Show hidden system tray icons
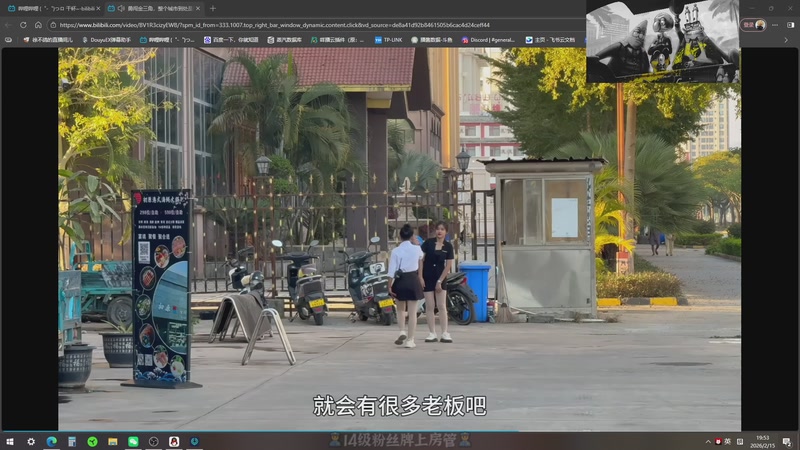Image resolution: width=800 pixels, height=450 pixels. click(x=708, y=442)
